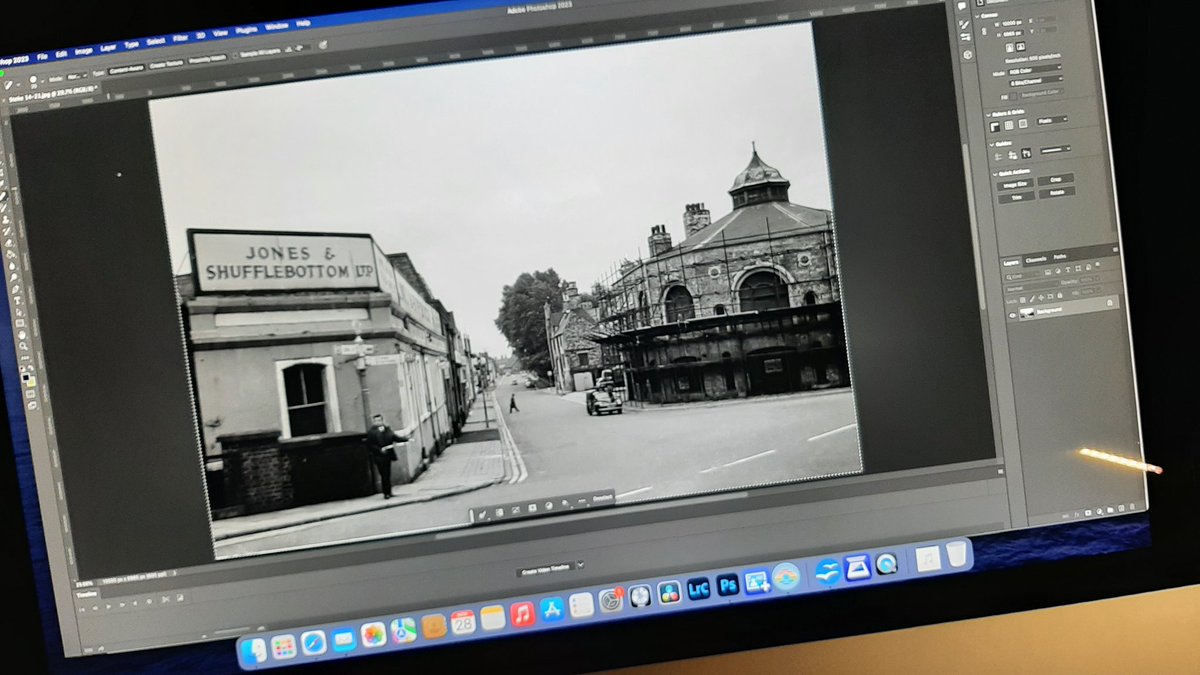
Task: Set canvas orientation to portrait
Action: (x=1010, y=47)
